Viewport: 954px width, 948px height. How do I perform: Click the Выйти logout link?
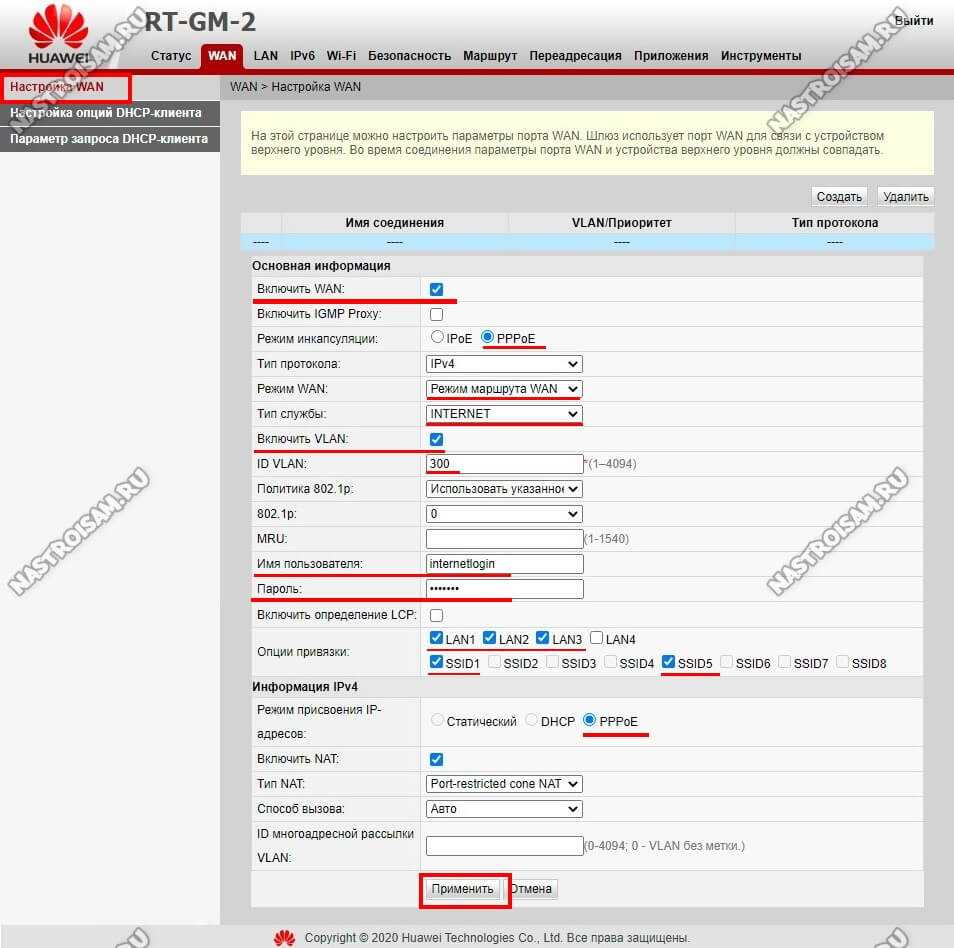pos(914,20)
